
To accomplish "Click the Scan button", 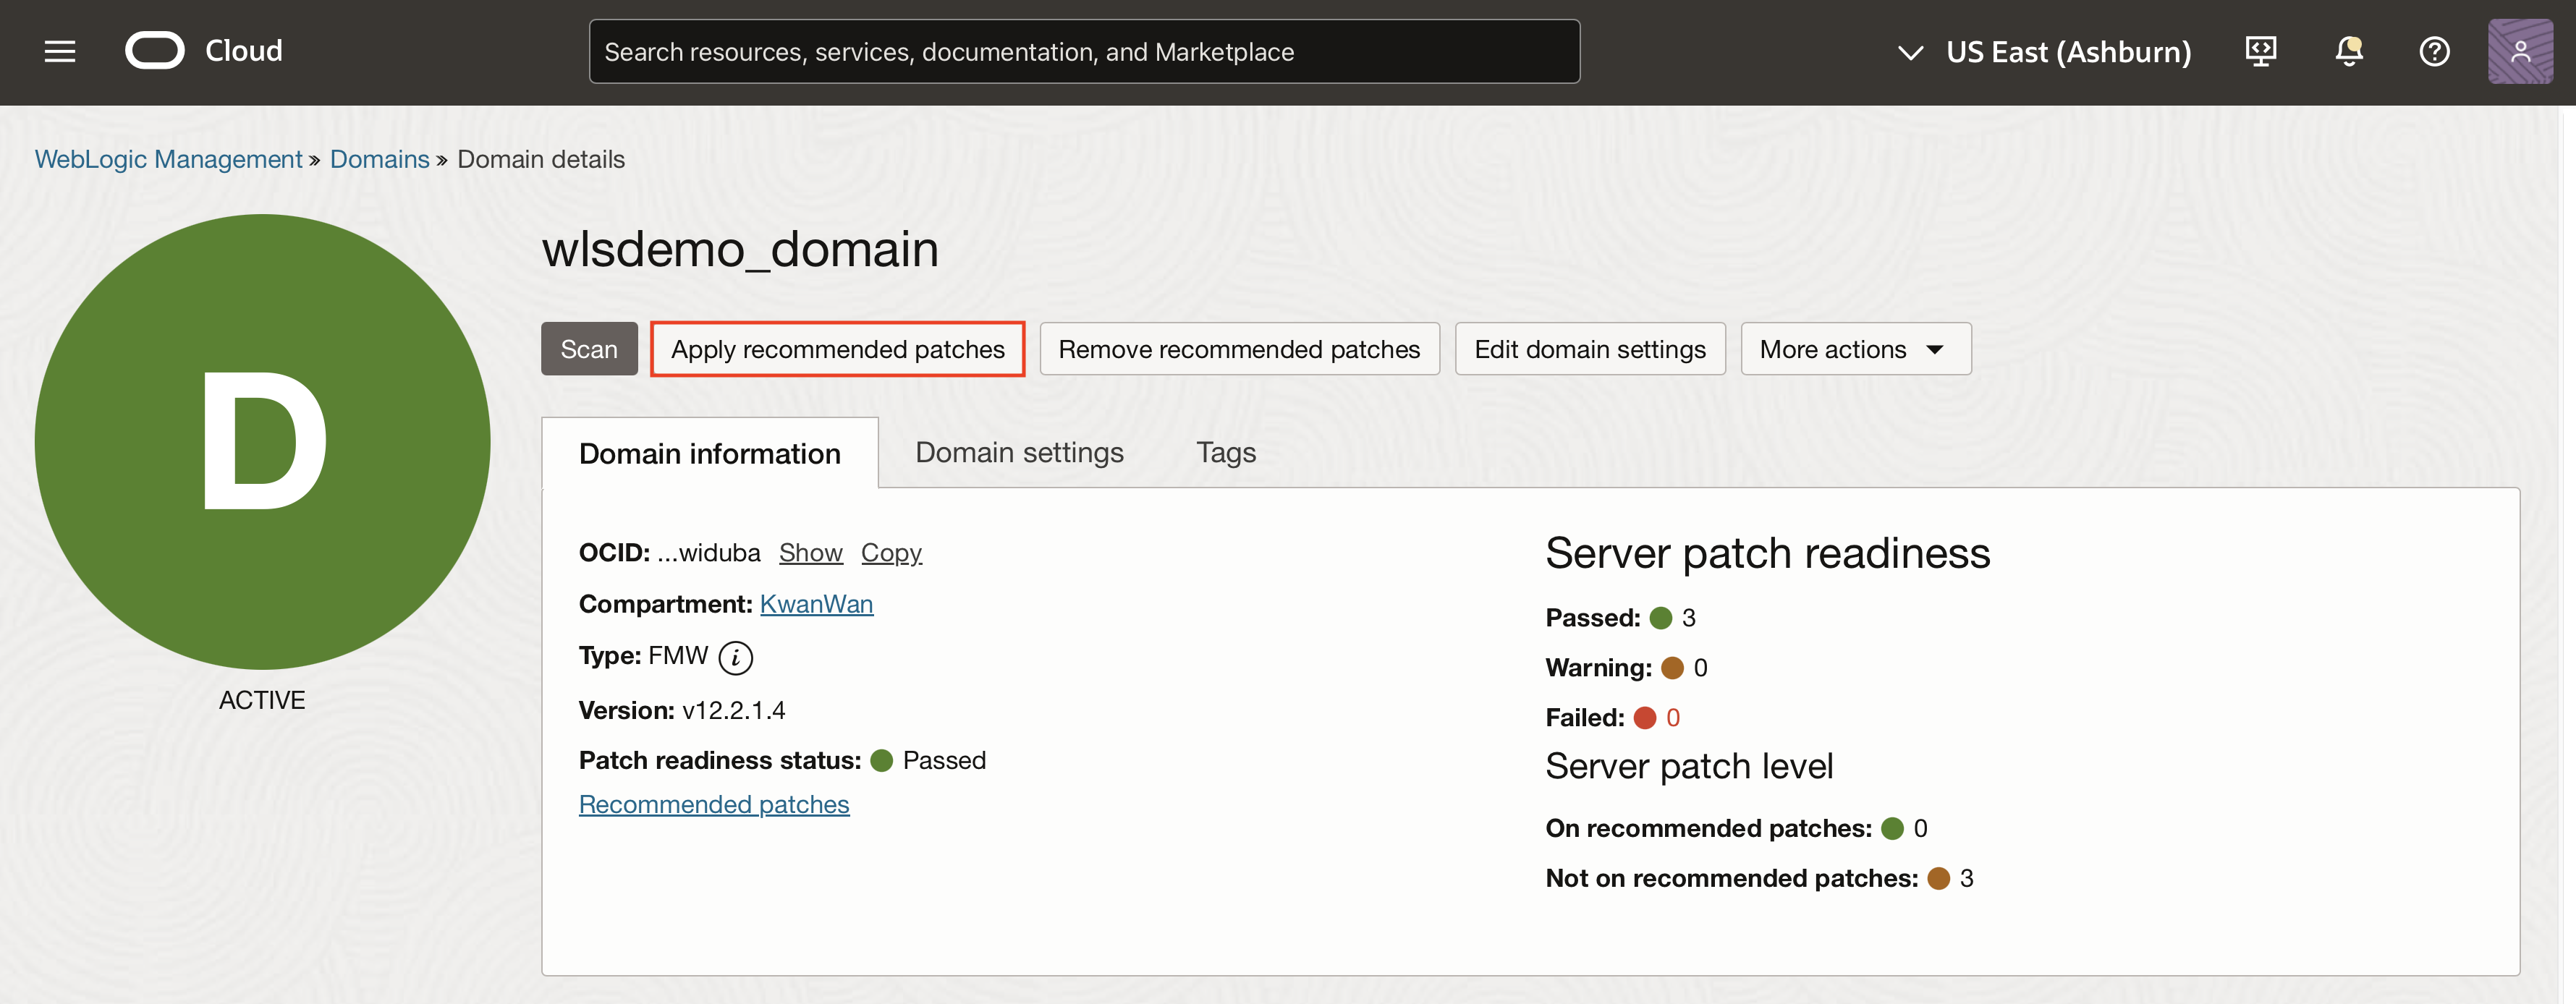I will [589, 349].
